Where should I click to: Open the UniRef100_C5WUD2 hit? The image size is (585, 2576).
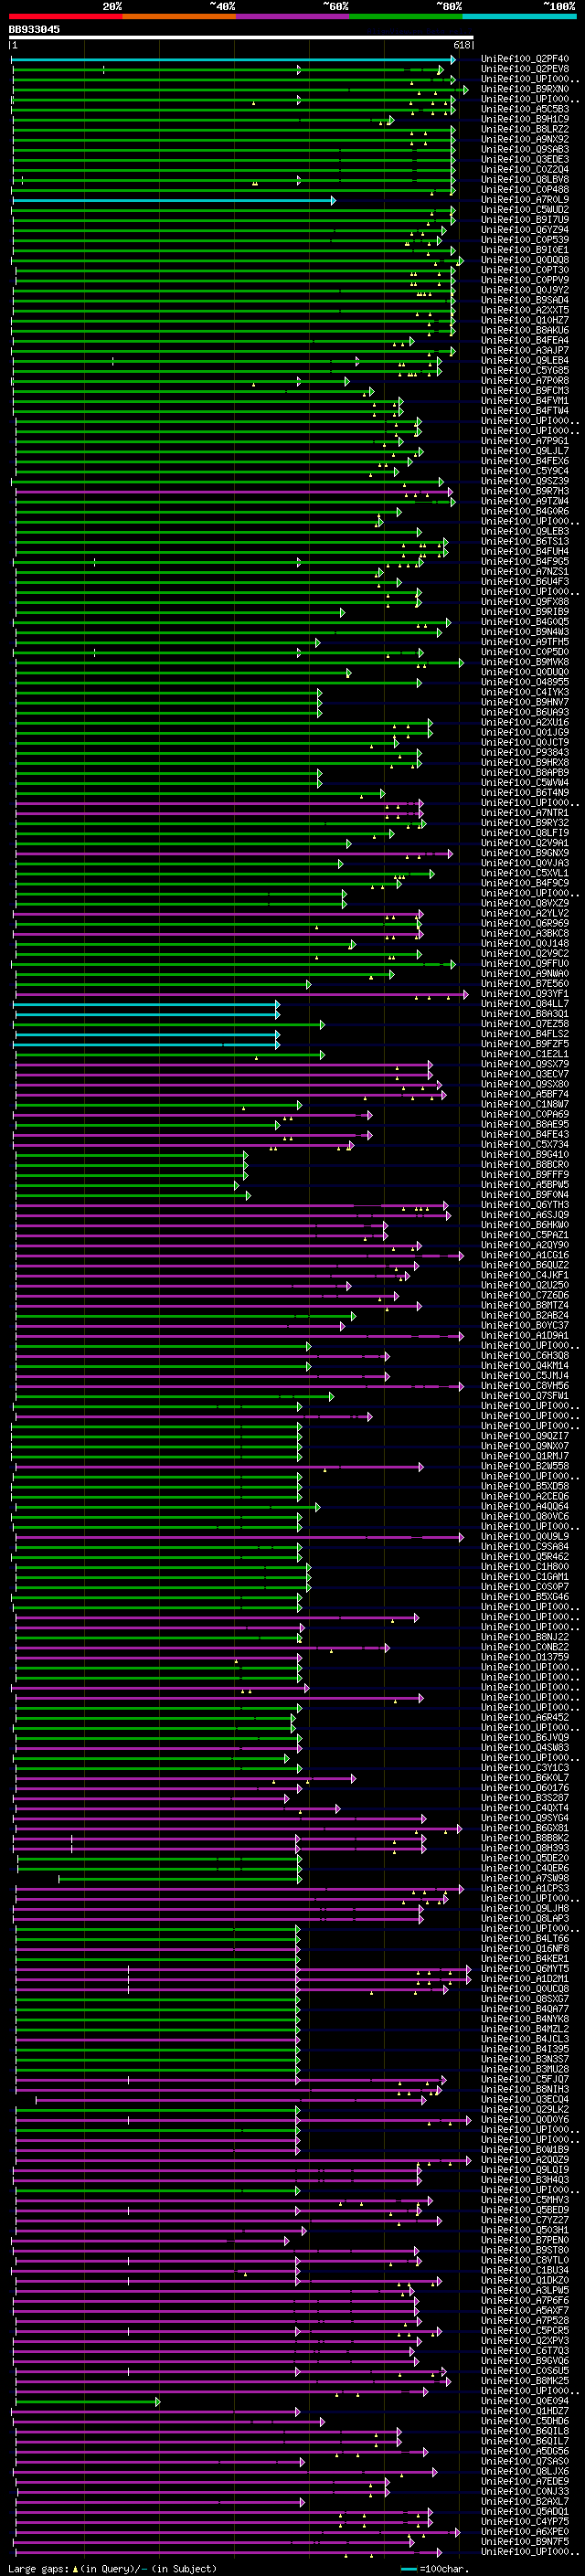tap(525, 209)
